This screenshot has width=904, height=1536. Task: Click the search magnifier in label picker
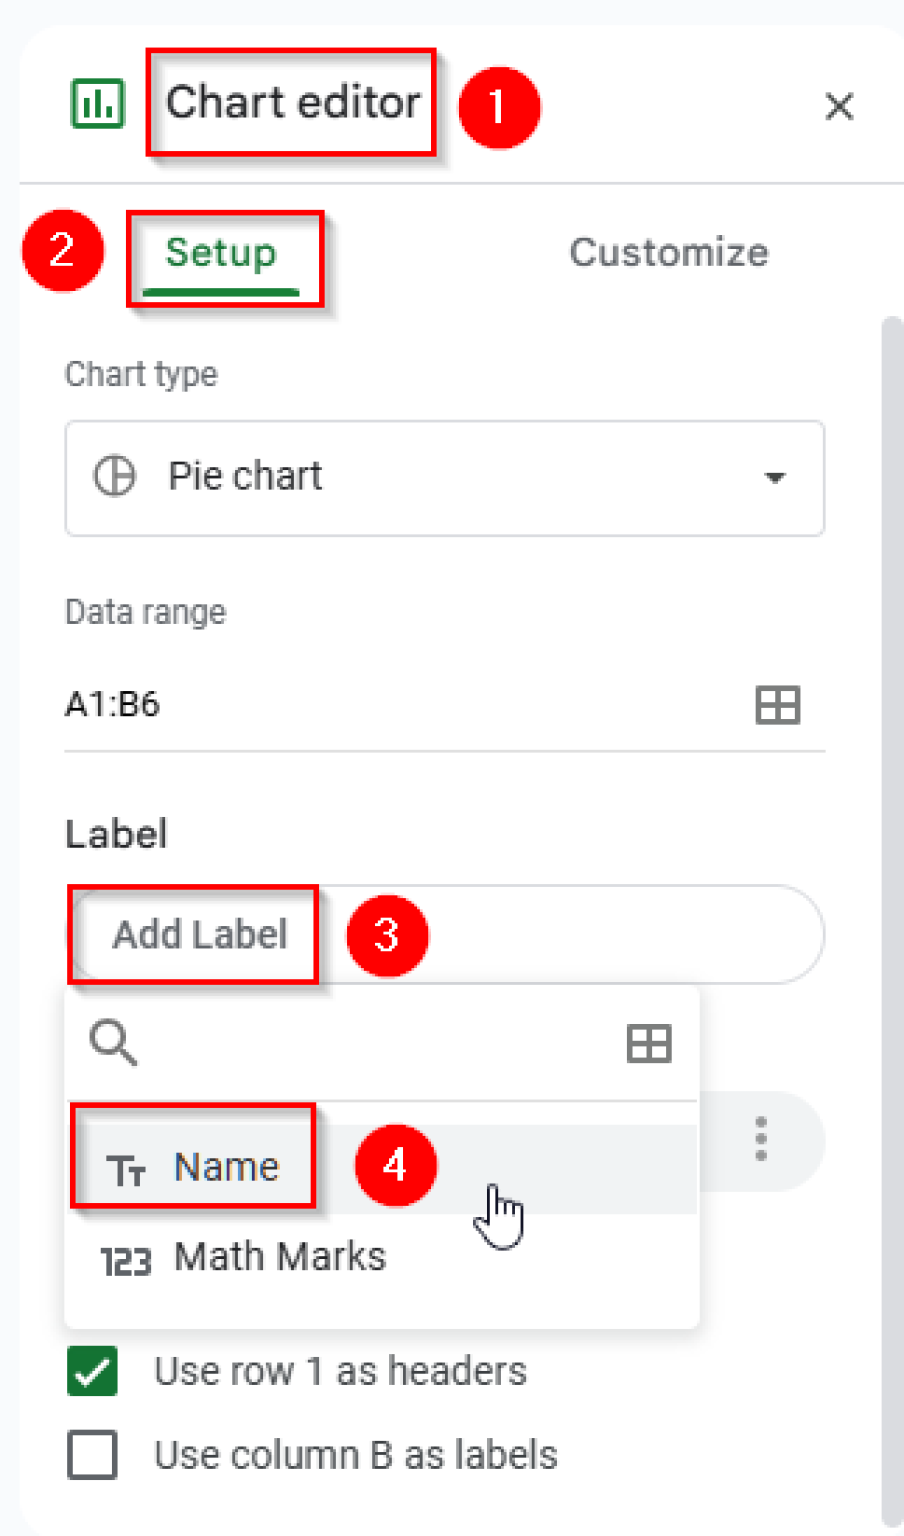pos(113,1043)
